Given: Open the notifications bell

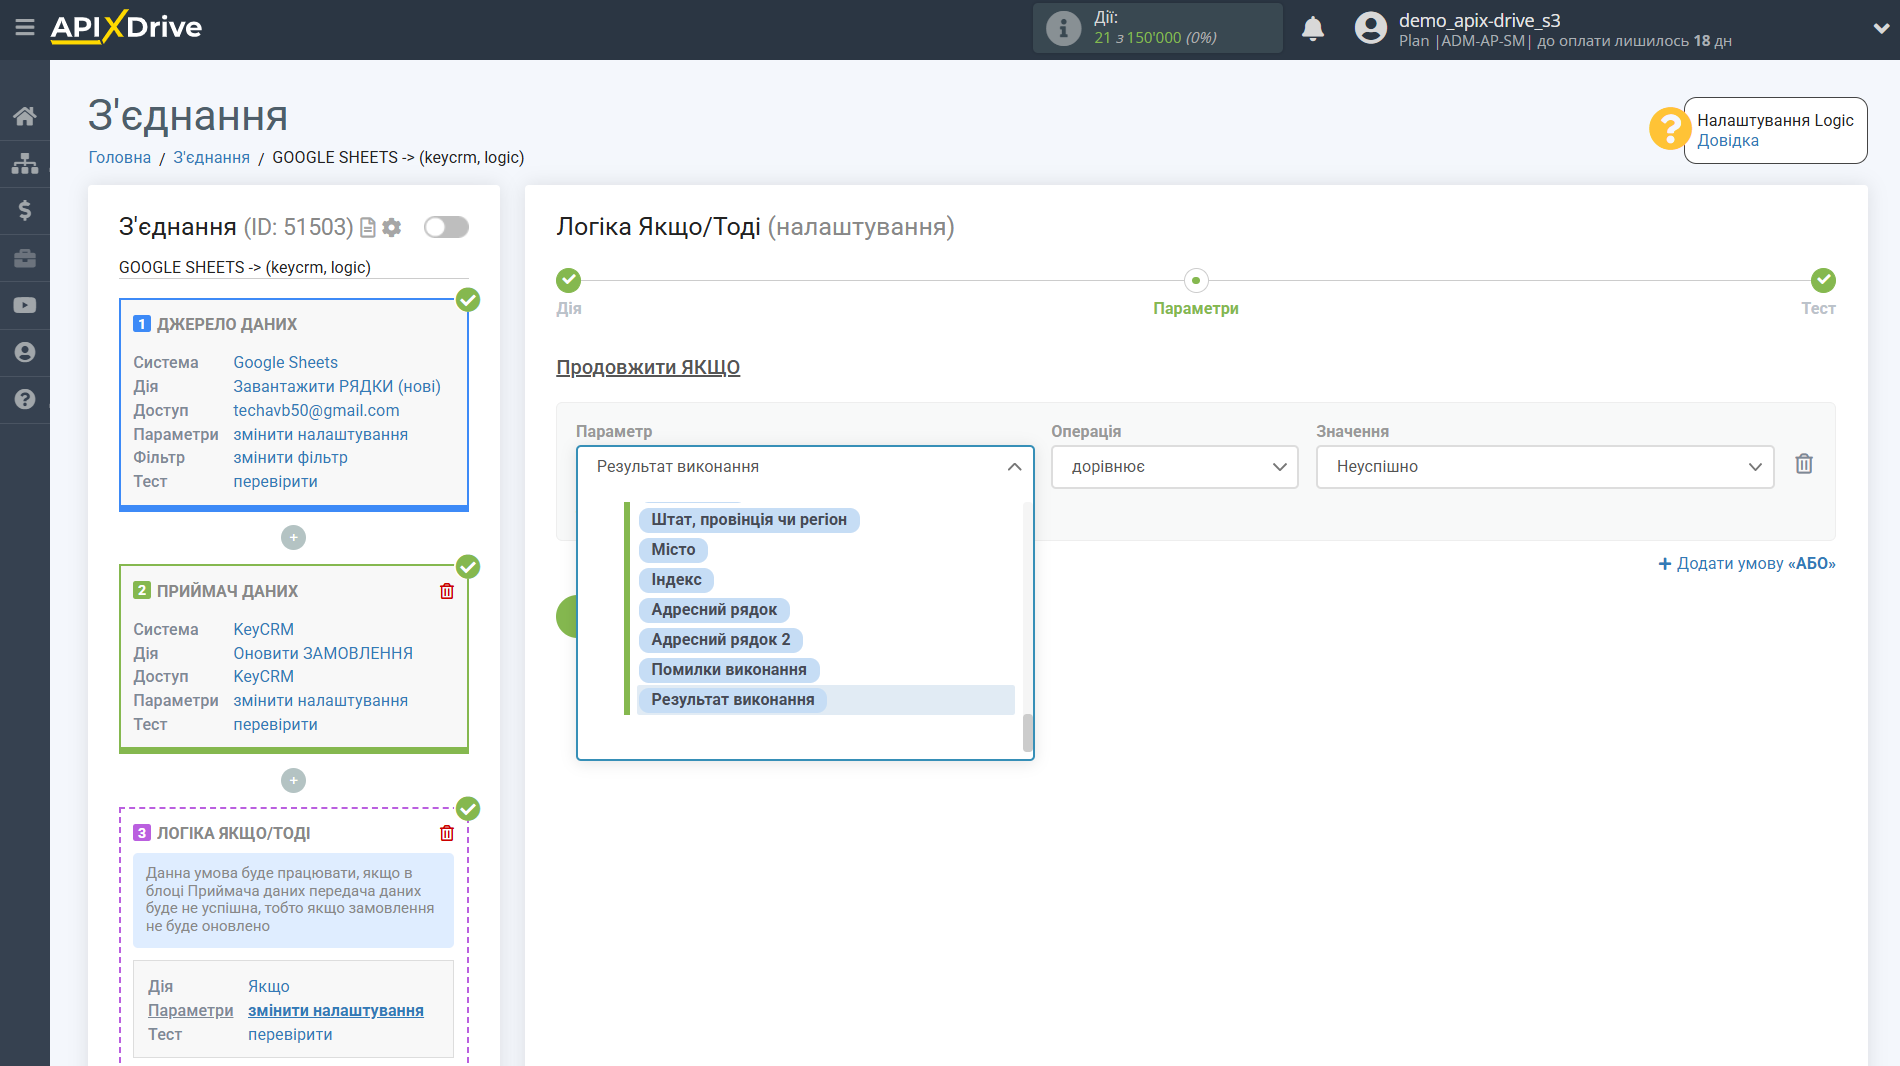Looking at the screenshot, I should 1313,28.
